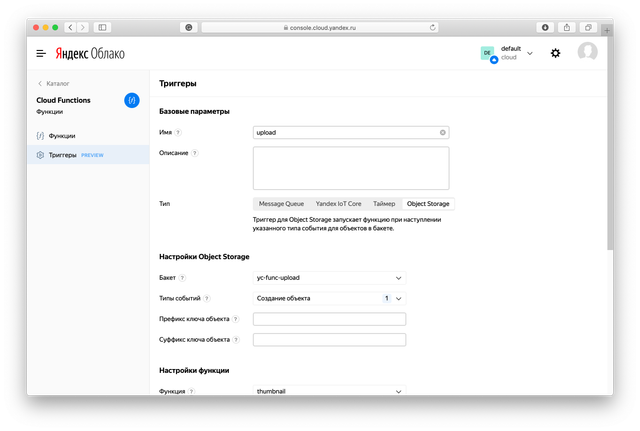Expand the Бакет dropdown showing yc-func-upload
The image size is (640, 431).
coord(329,277)
